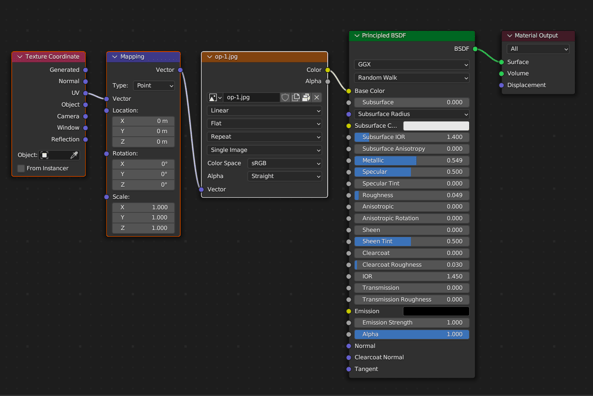Image resolution: width=593 pixels, height=396 pixels.
Task: Click the Tangent input socket
Action: 349,369
